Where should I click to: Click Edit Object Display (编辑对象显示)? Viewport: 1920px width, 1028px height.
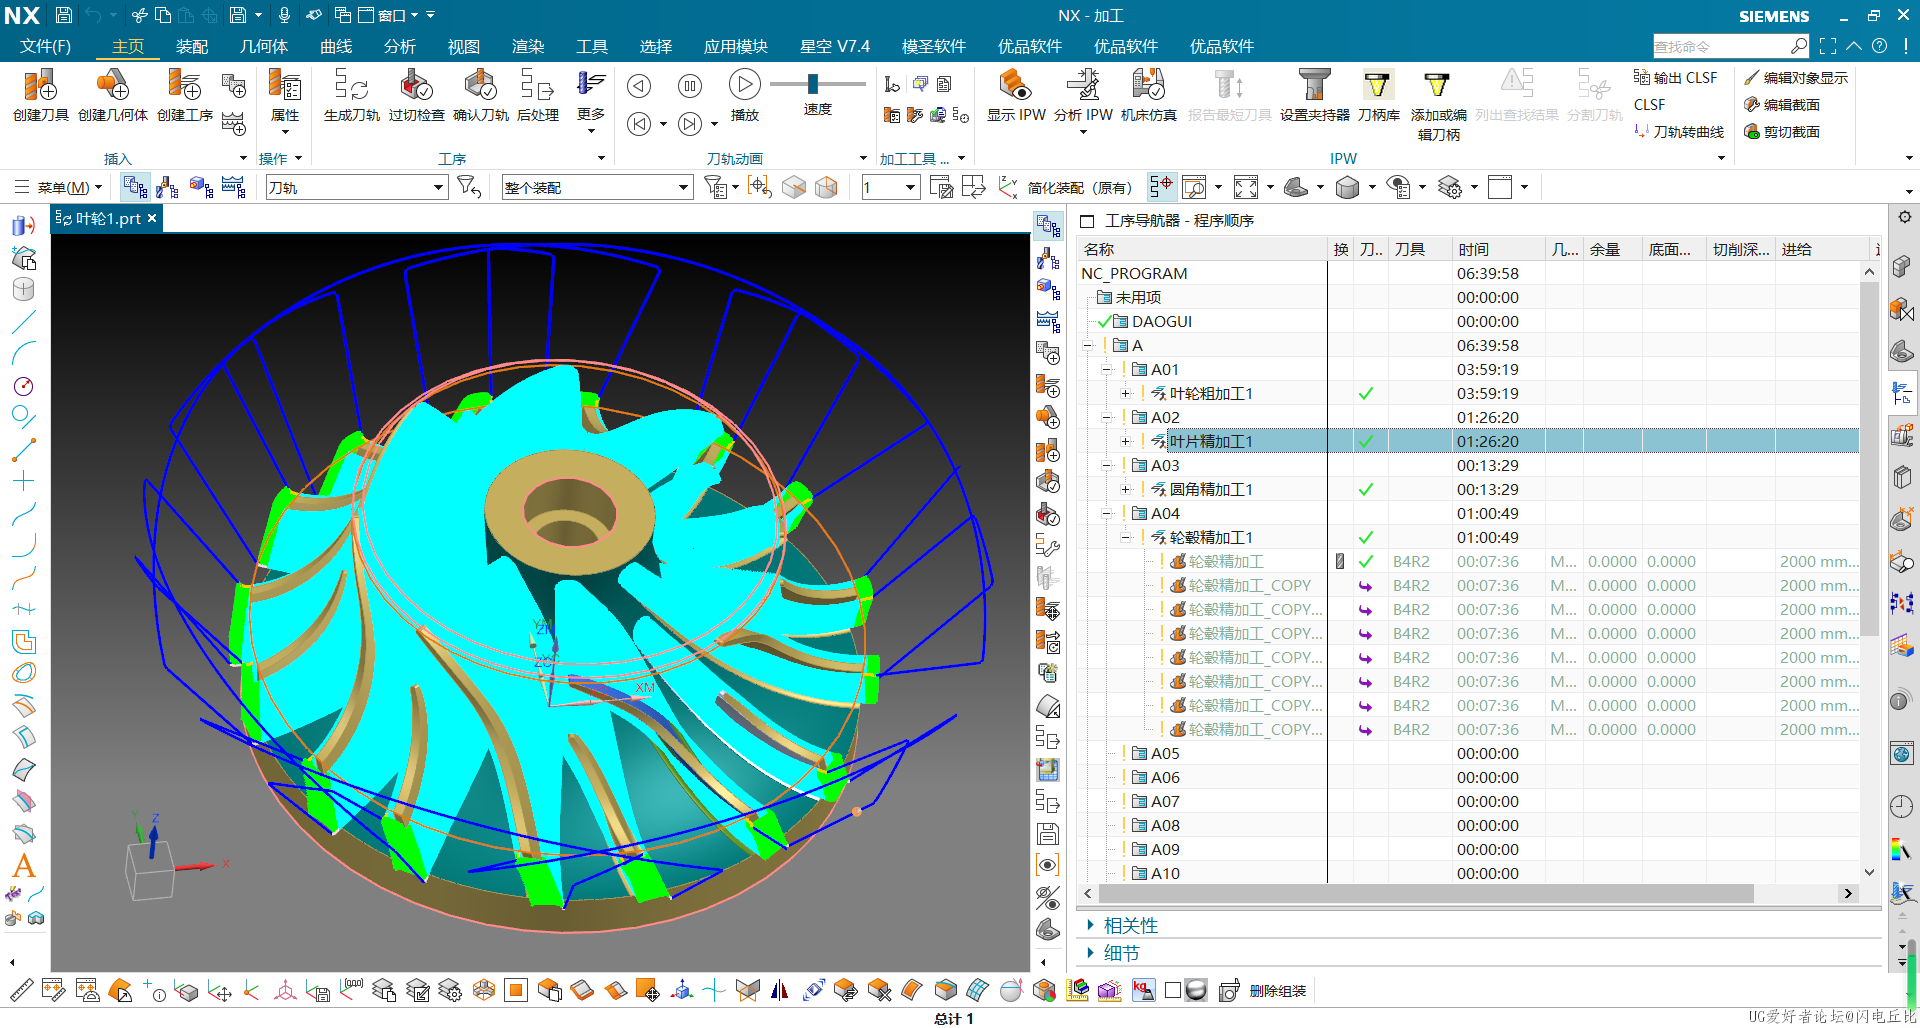click(1796, 77)
